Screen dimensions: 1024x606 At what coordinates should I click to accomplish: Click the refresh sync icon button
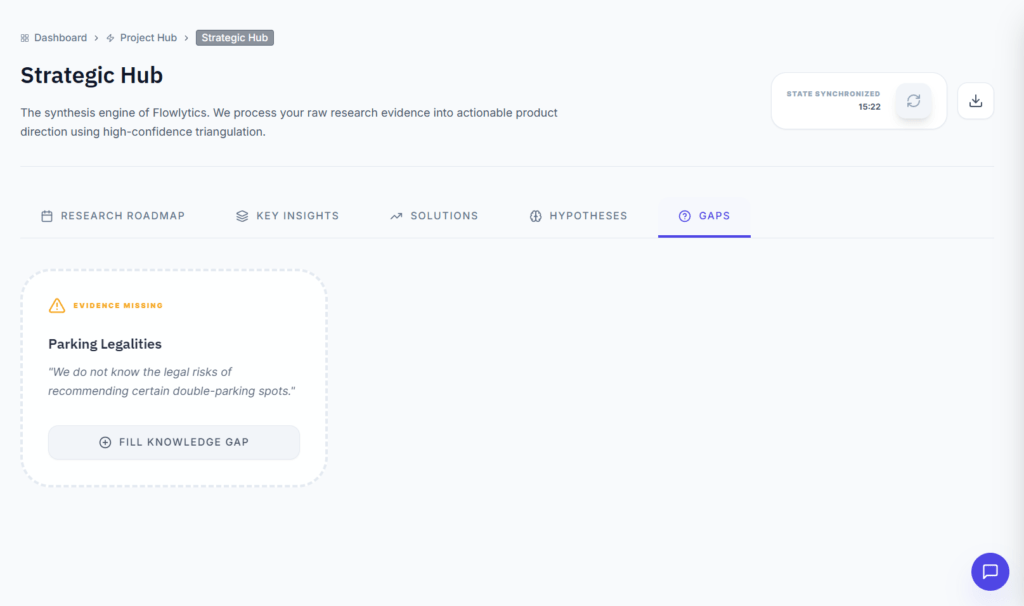pos(913,101)
